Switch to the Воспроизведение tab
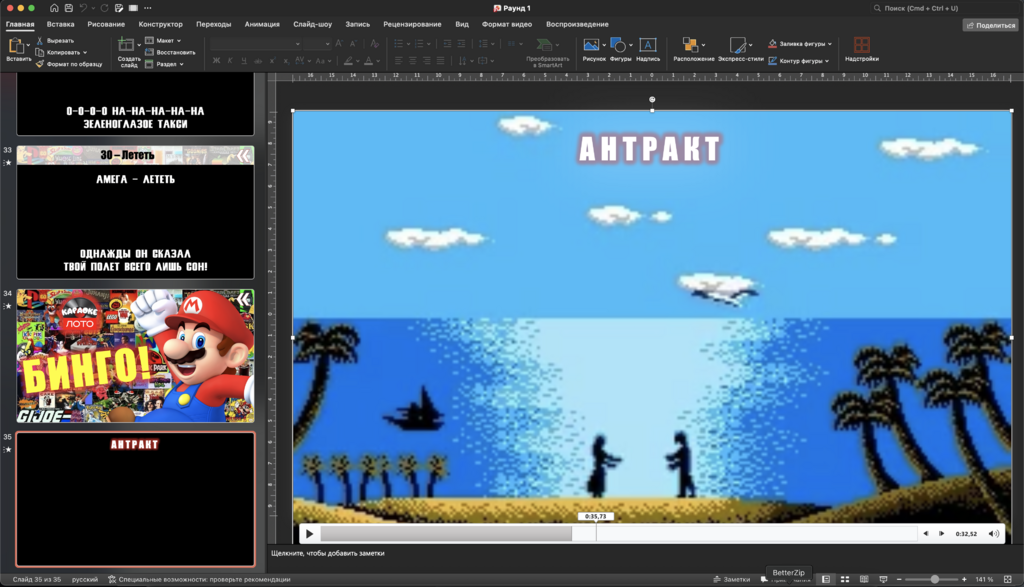1024x587 pixels. (577, 24)
